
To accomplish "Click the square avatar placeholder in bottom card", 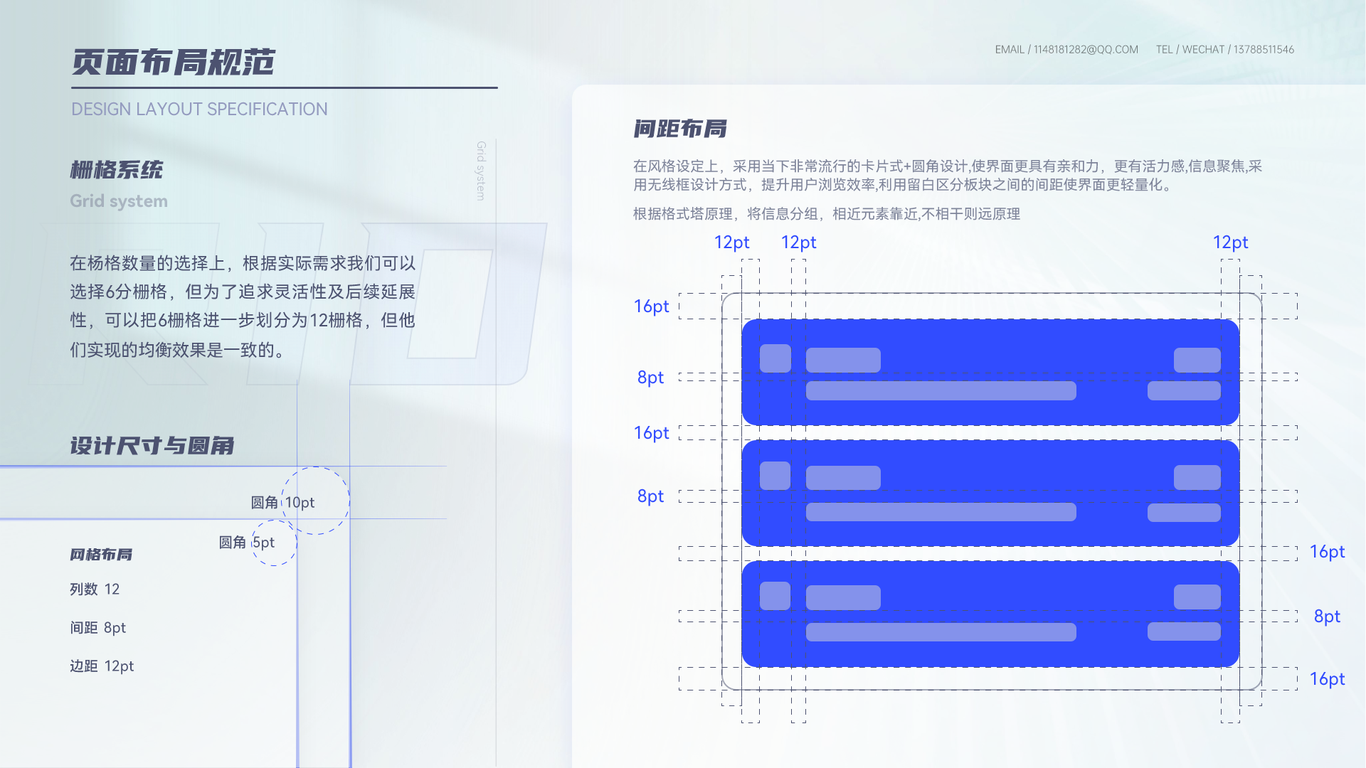I will (775, 595).
